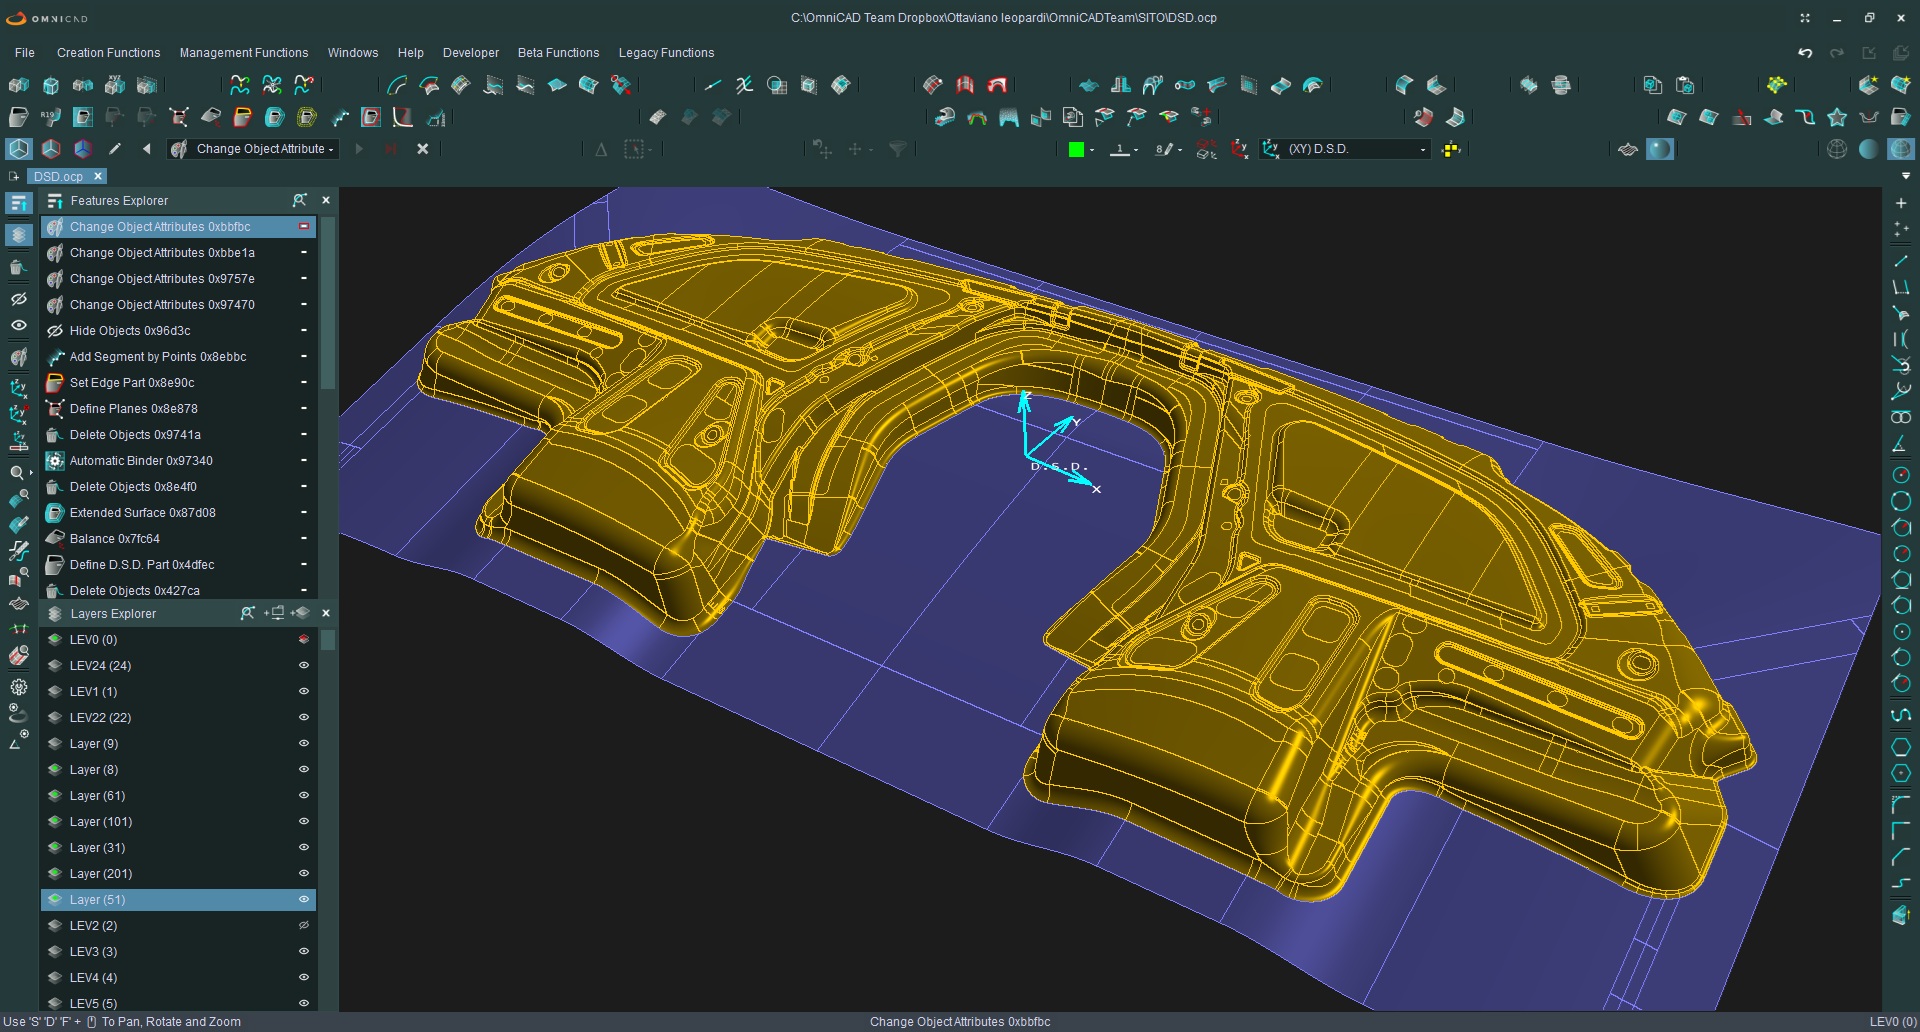Click the wireframe globe display icon
Screen dimensions: 1920x1032
point(1836,149)
